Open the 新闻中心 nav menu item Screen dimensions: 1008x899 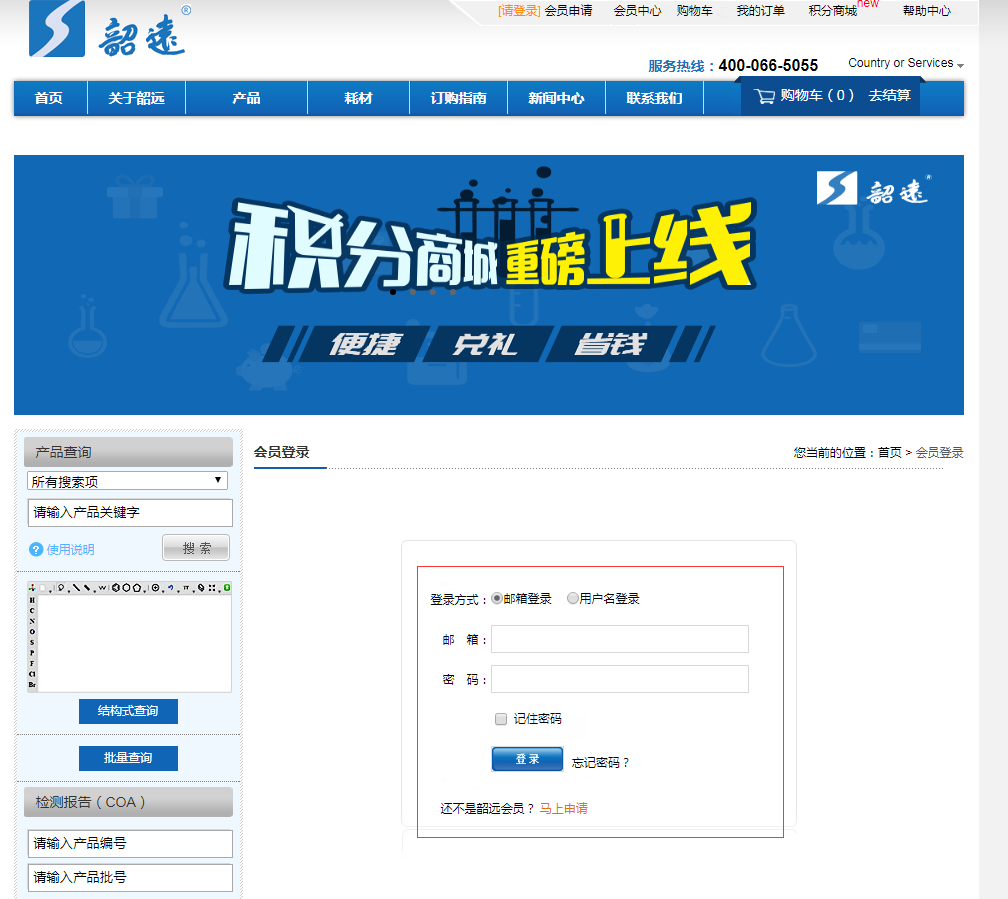[556, 98]
